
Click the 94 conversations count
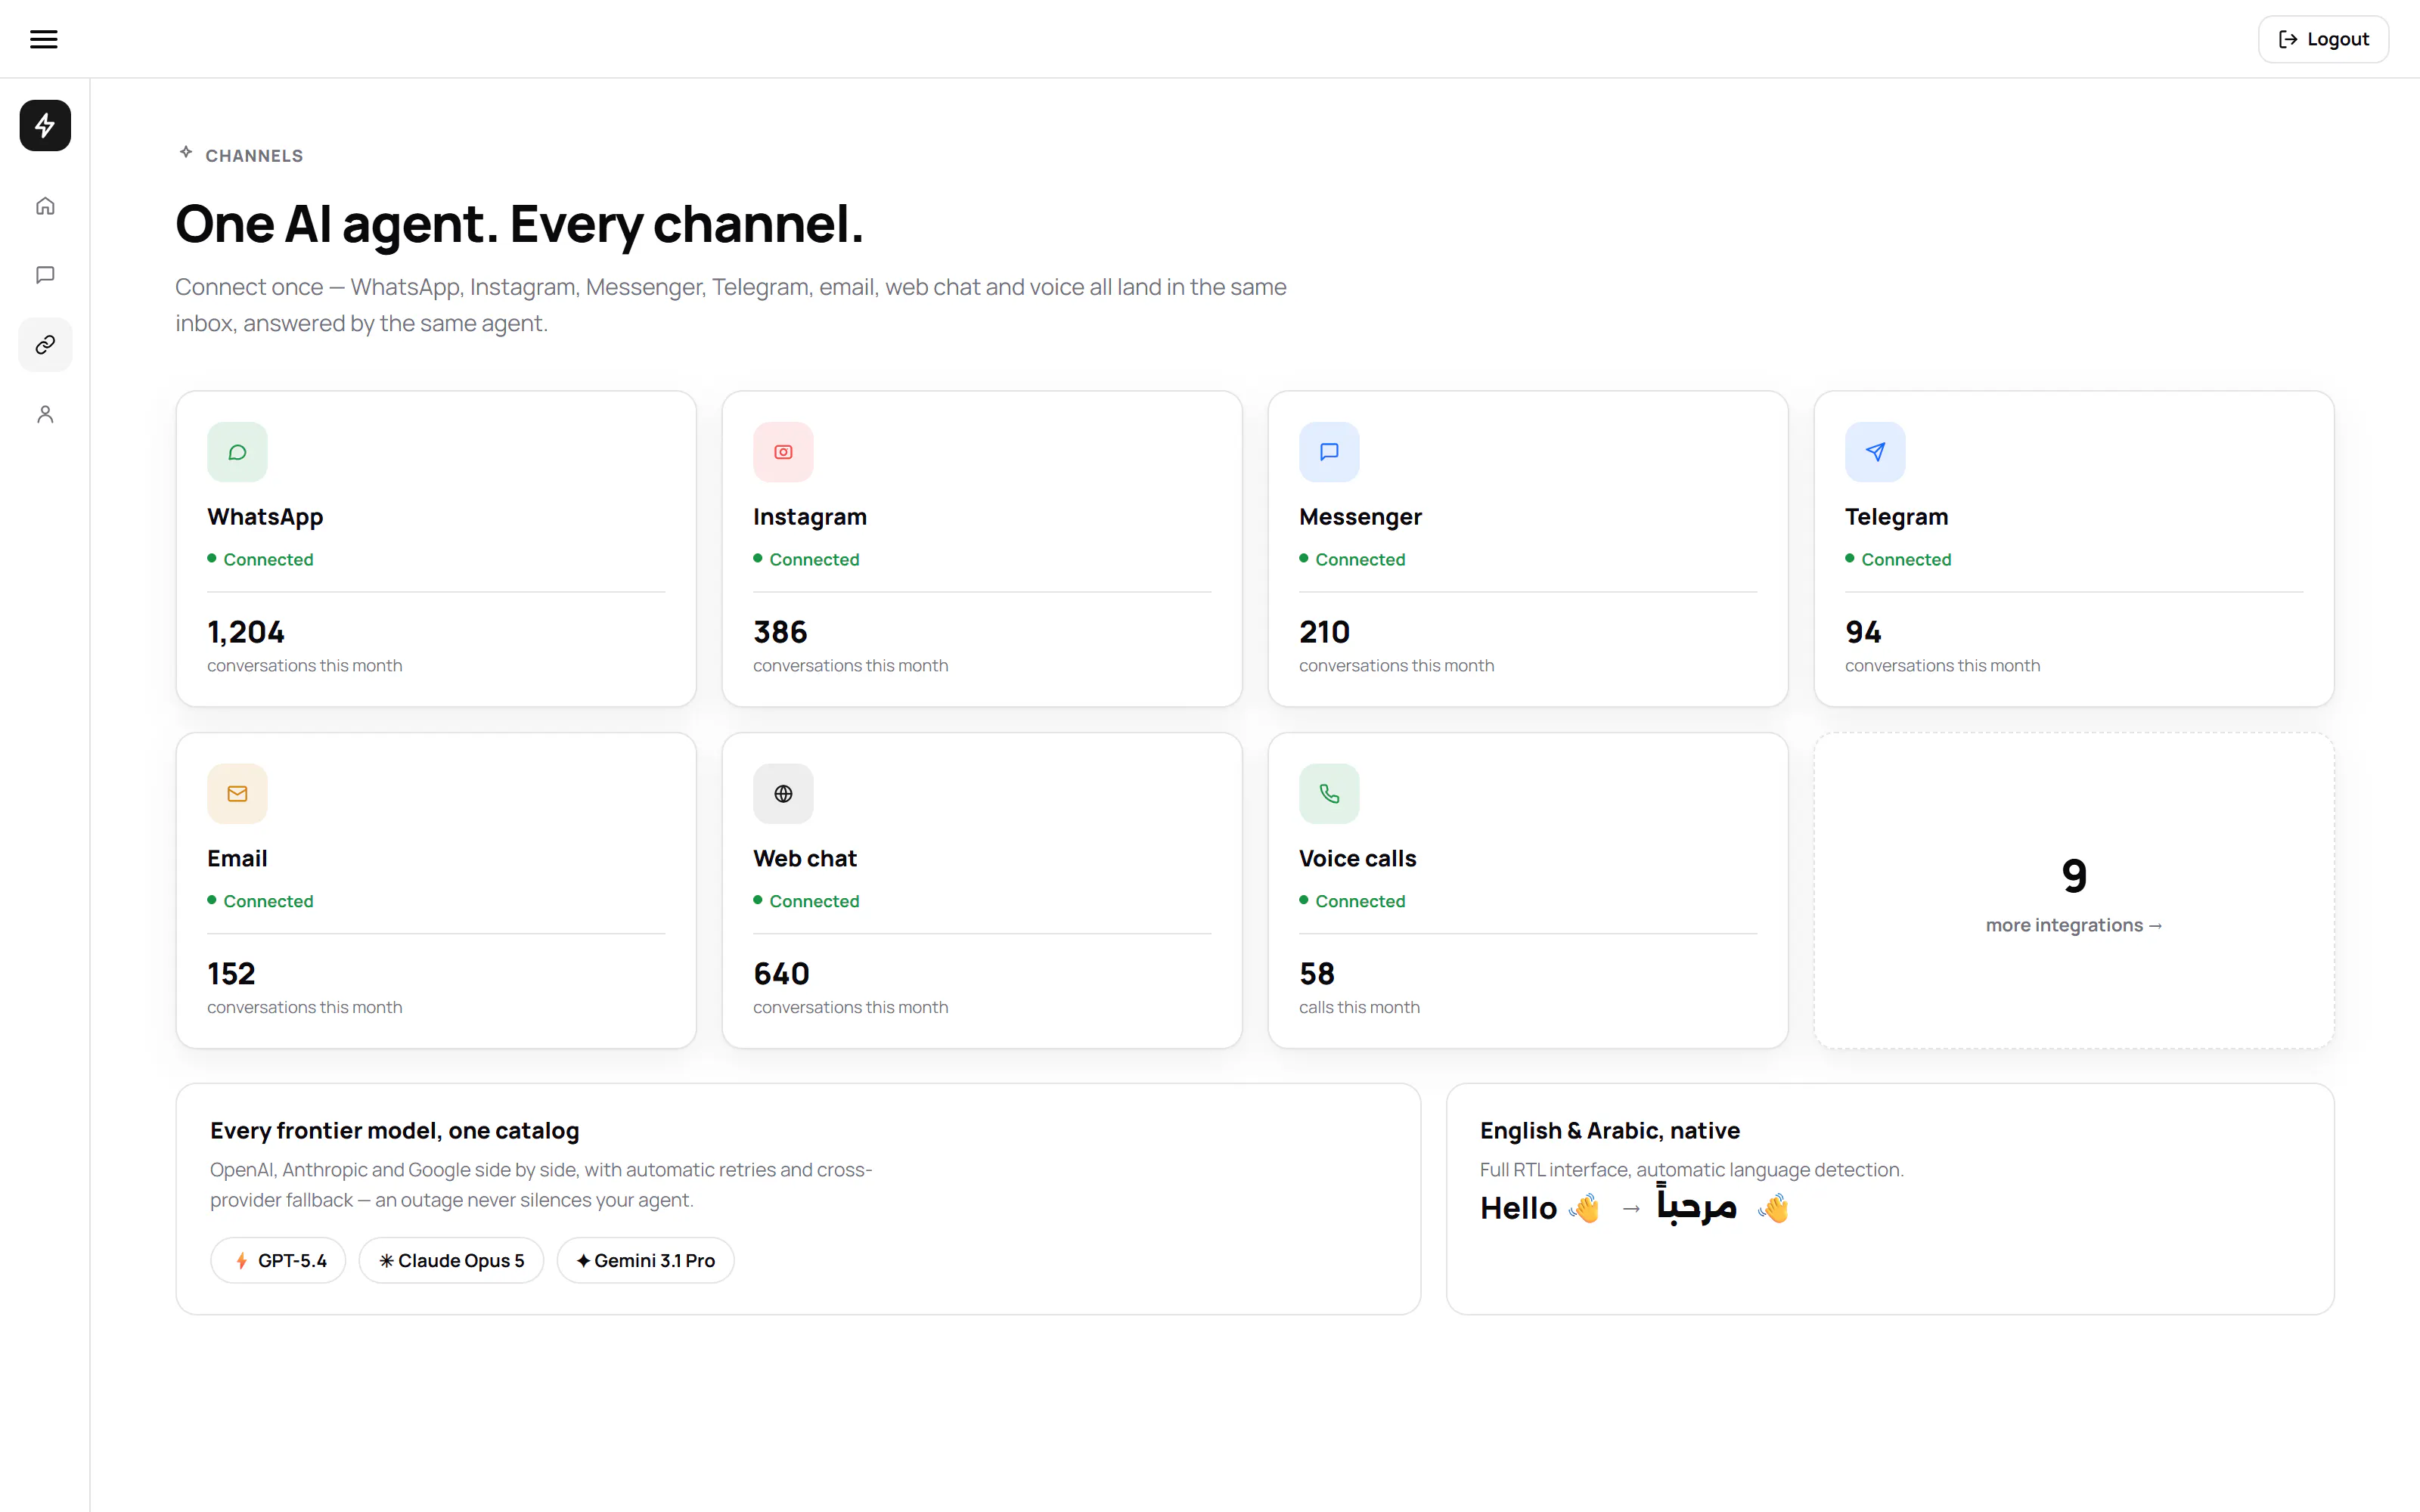[1863, 632]
